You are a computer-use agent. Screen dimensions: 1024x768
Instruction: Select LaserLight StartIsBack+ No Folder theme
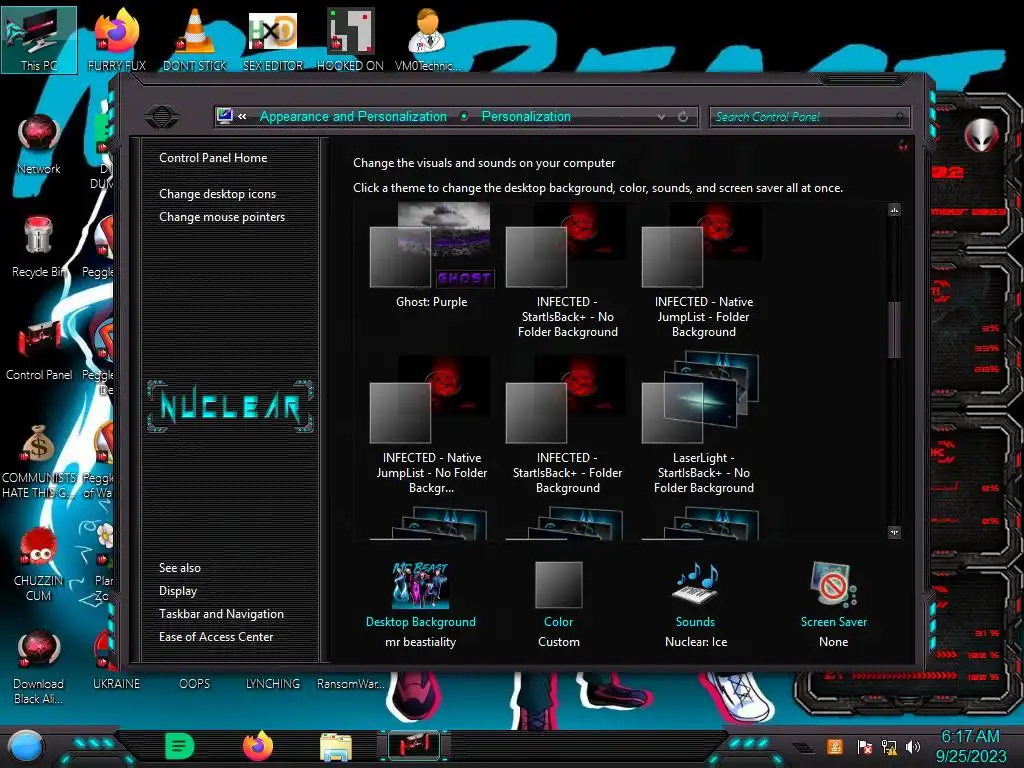click(703, 423)
